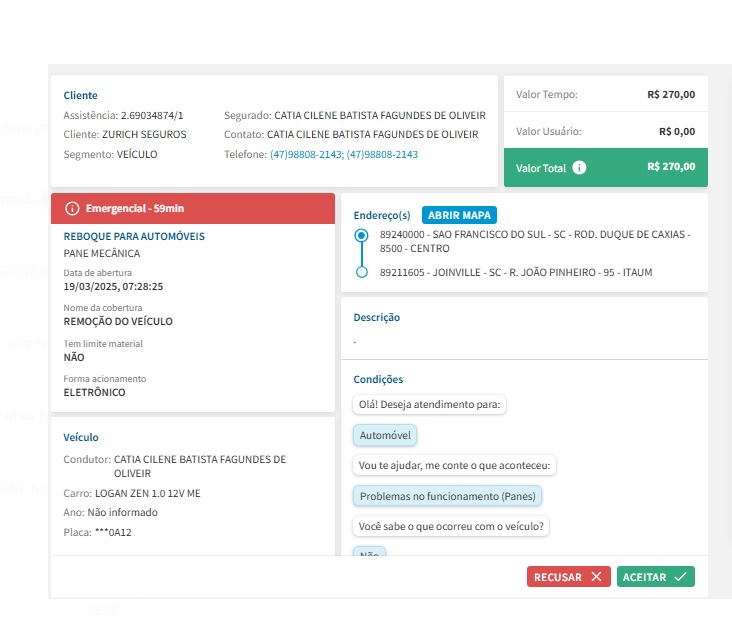Click the green Valor Total amount R$ 270,00

671,168
